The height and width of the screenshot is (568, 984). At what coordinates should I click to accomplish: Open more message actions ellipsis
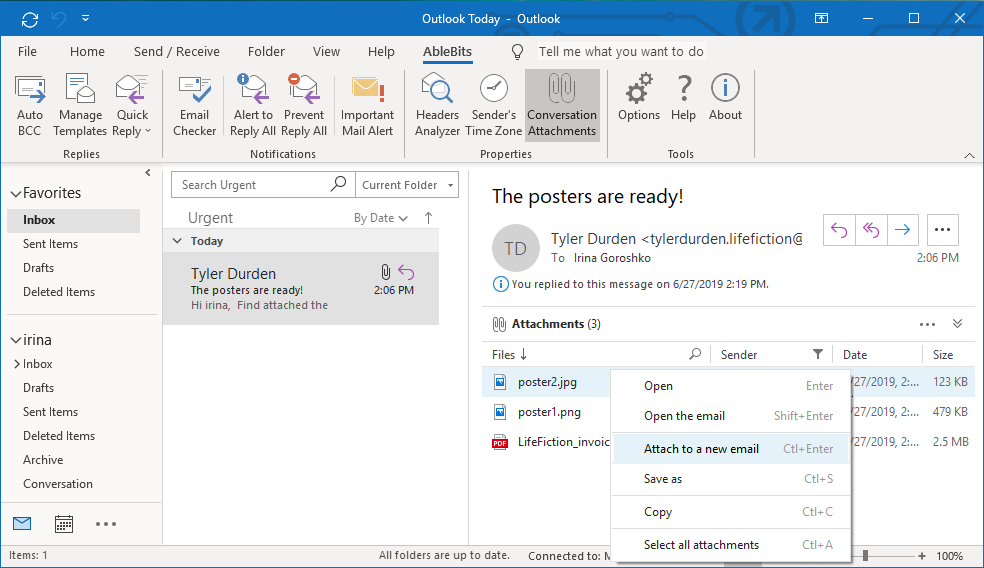point(942,230)
